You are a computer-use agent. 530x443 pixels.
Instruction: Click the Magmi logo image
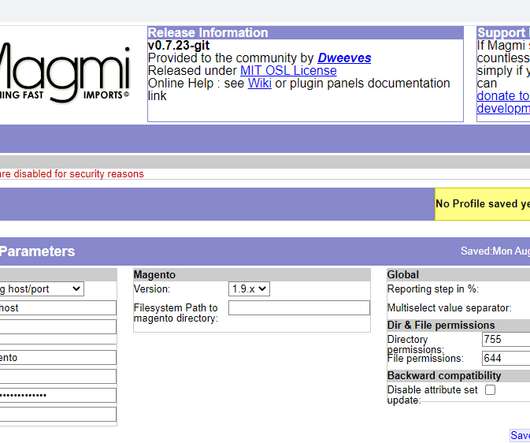click(x=64, y=73)
